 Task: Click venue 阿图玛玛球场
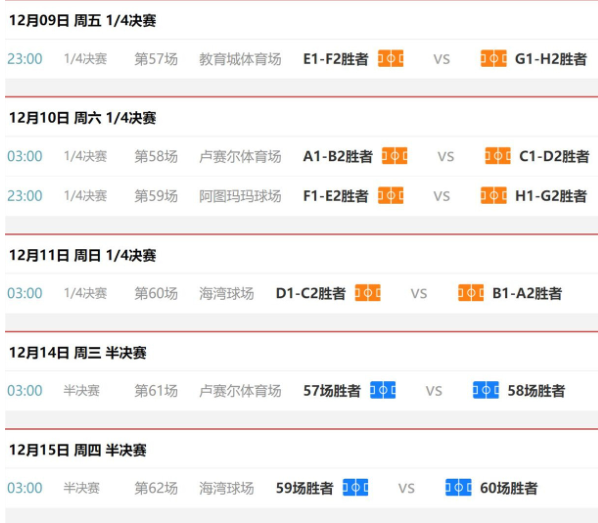click(x=240, y=196)
